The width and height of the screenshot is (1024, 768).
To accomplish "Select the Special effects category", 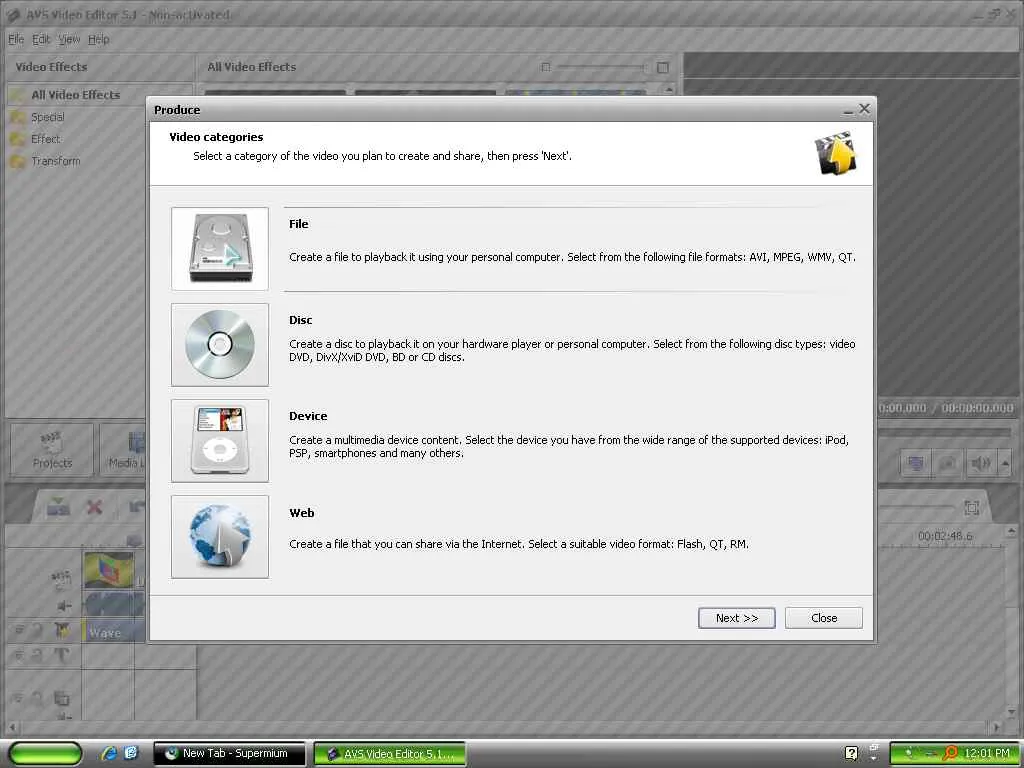I will click(48, 117).
